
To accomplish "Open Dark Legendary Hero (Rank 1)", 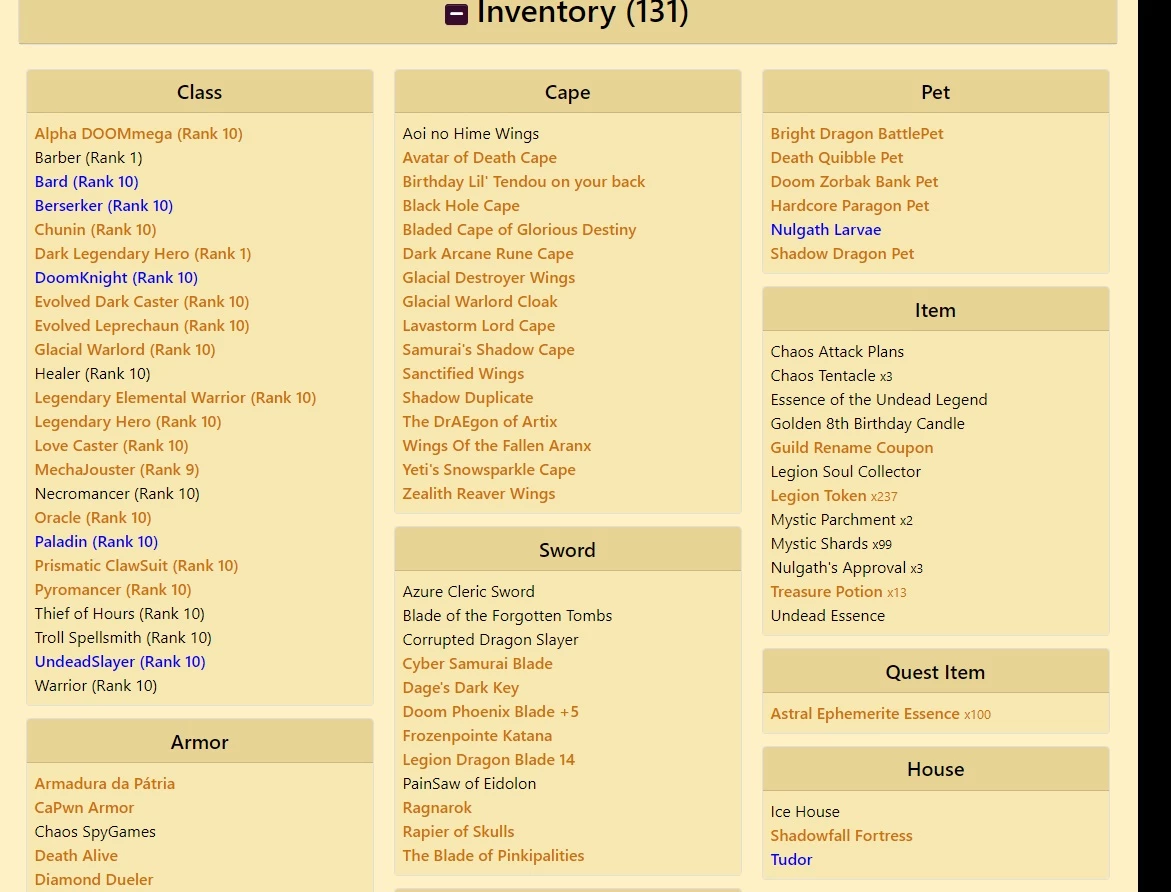I will [x=143, y=253].
